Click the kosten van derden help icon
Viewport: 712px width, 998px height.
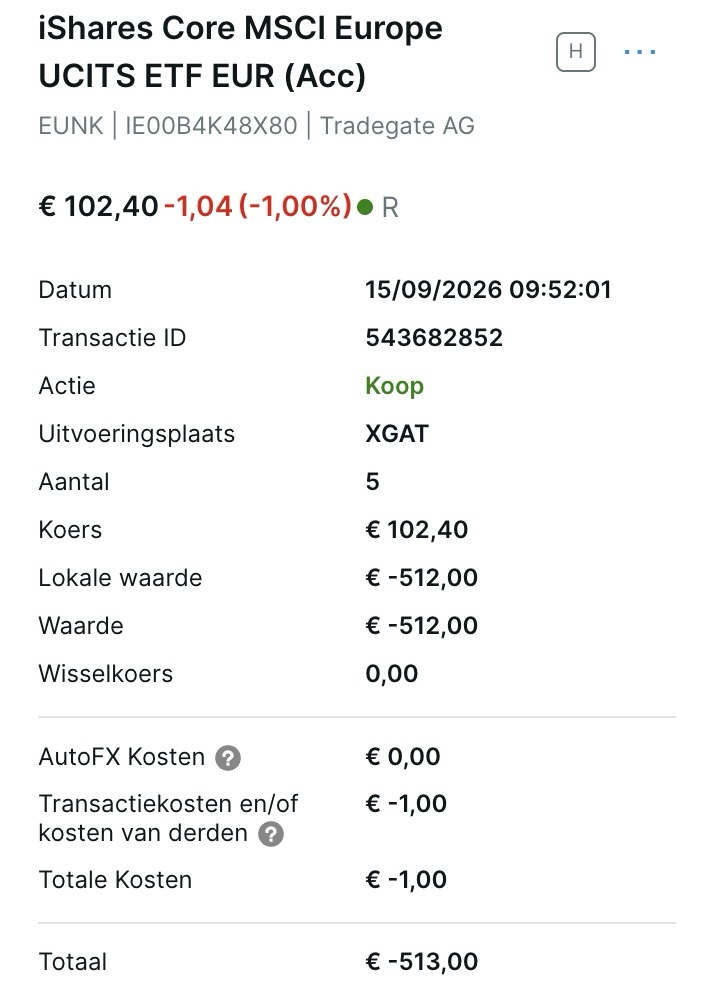pyautogui.click(x=270, y=834)
